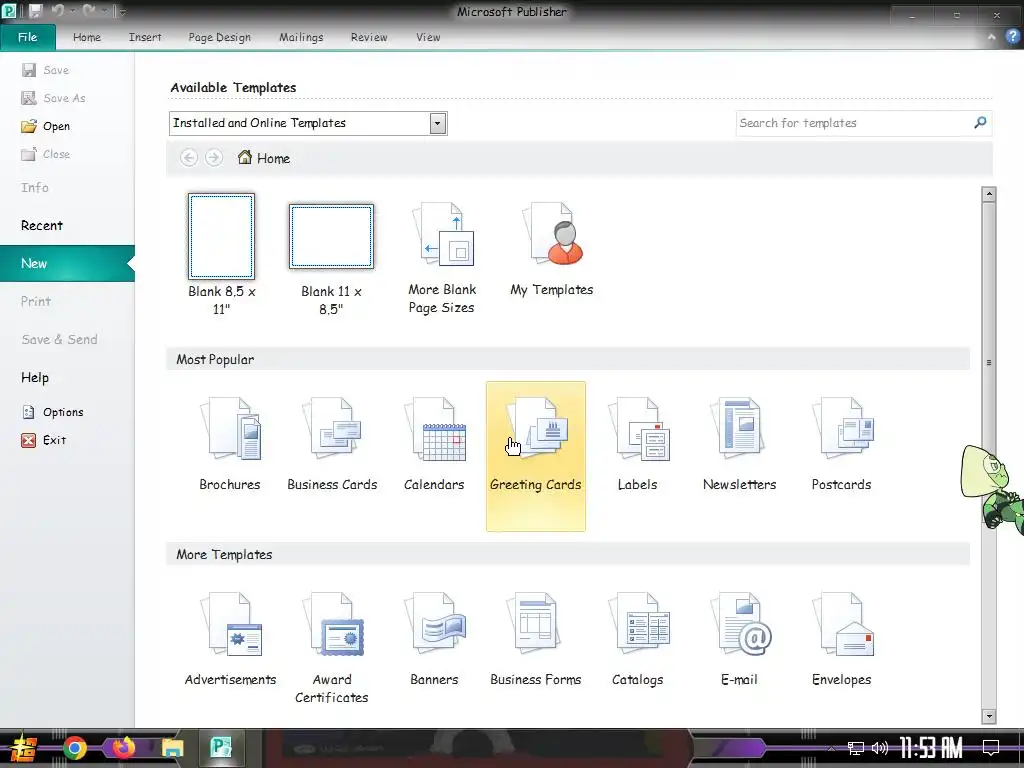Click the Help question mark icon
Screen dimensions: 1024x768
tap(1013, 37)
